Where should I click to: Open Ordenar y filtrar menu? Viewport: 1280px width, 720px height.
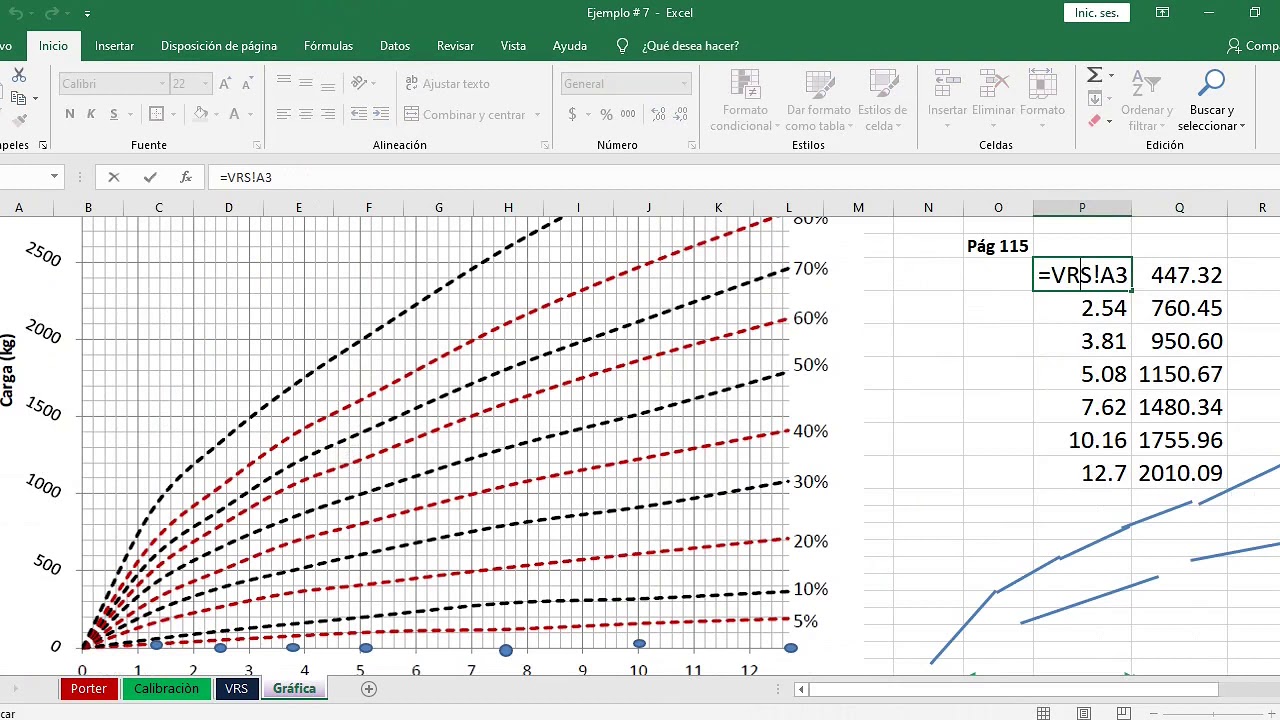pos(1146,100)
